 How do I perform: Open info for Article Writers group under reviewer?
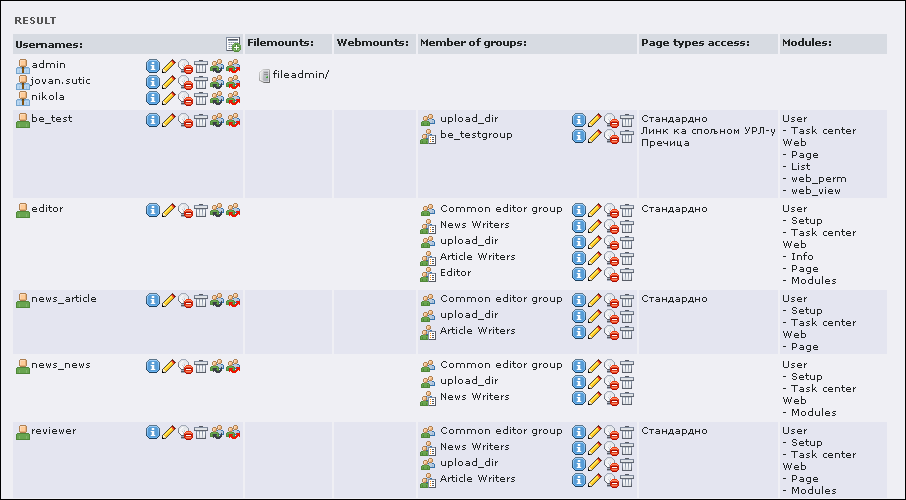(x=578, y=480)
